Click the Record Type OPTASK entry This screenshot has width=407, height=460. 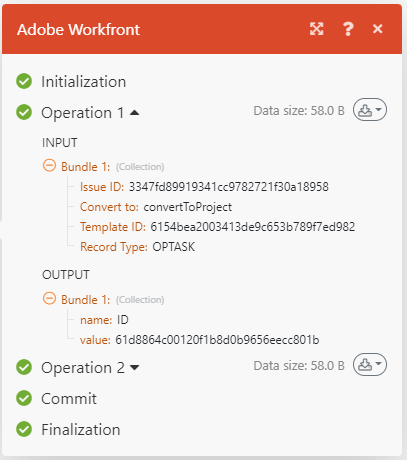[137, 247]
